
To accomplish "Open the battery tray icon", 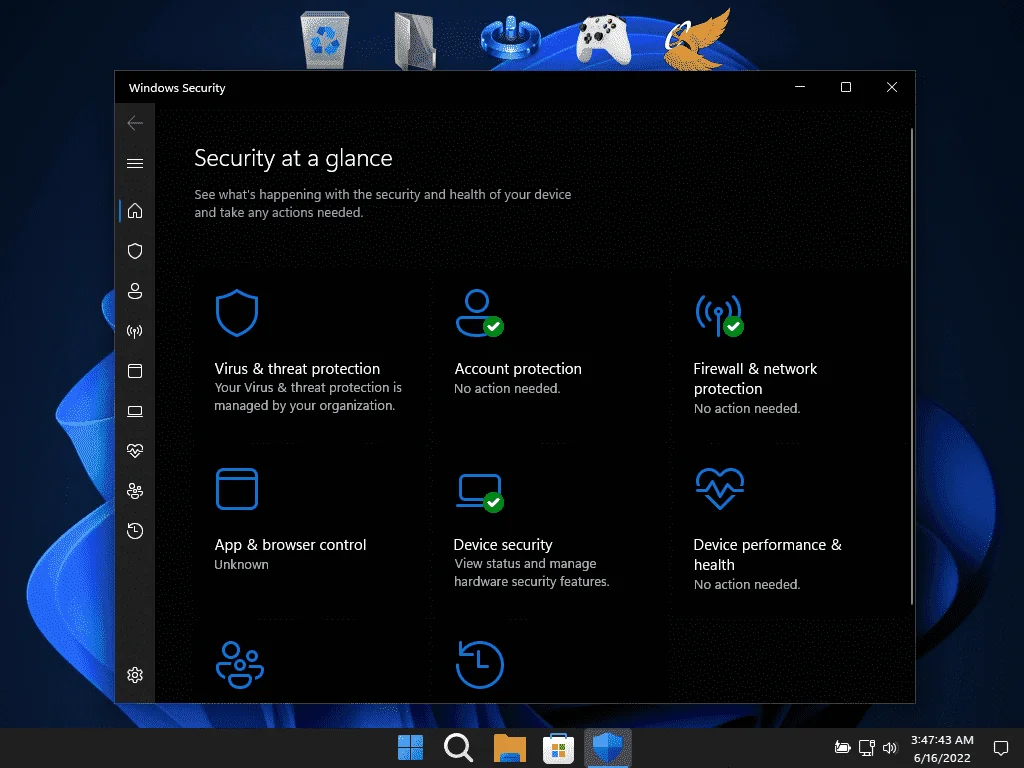I will tap(842, 748).
